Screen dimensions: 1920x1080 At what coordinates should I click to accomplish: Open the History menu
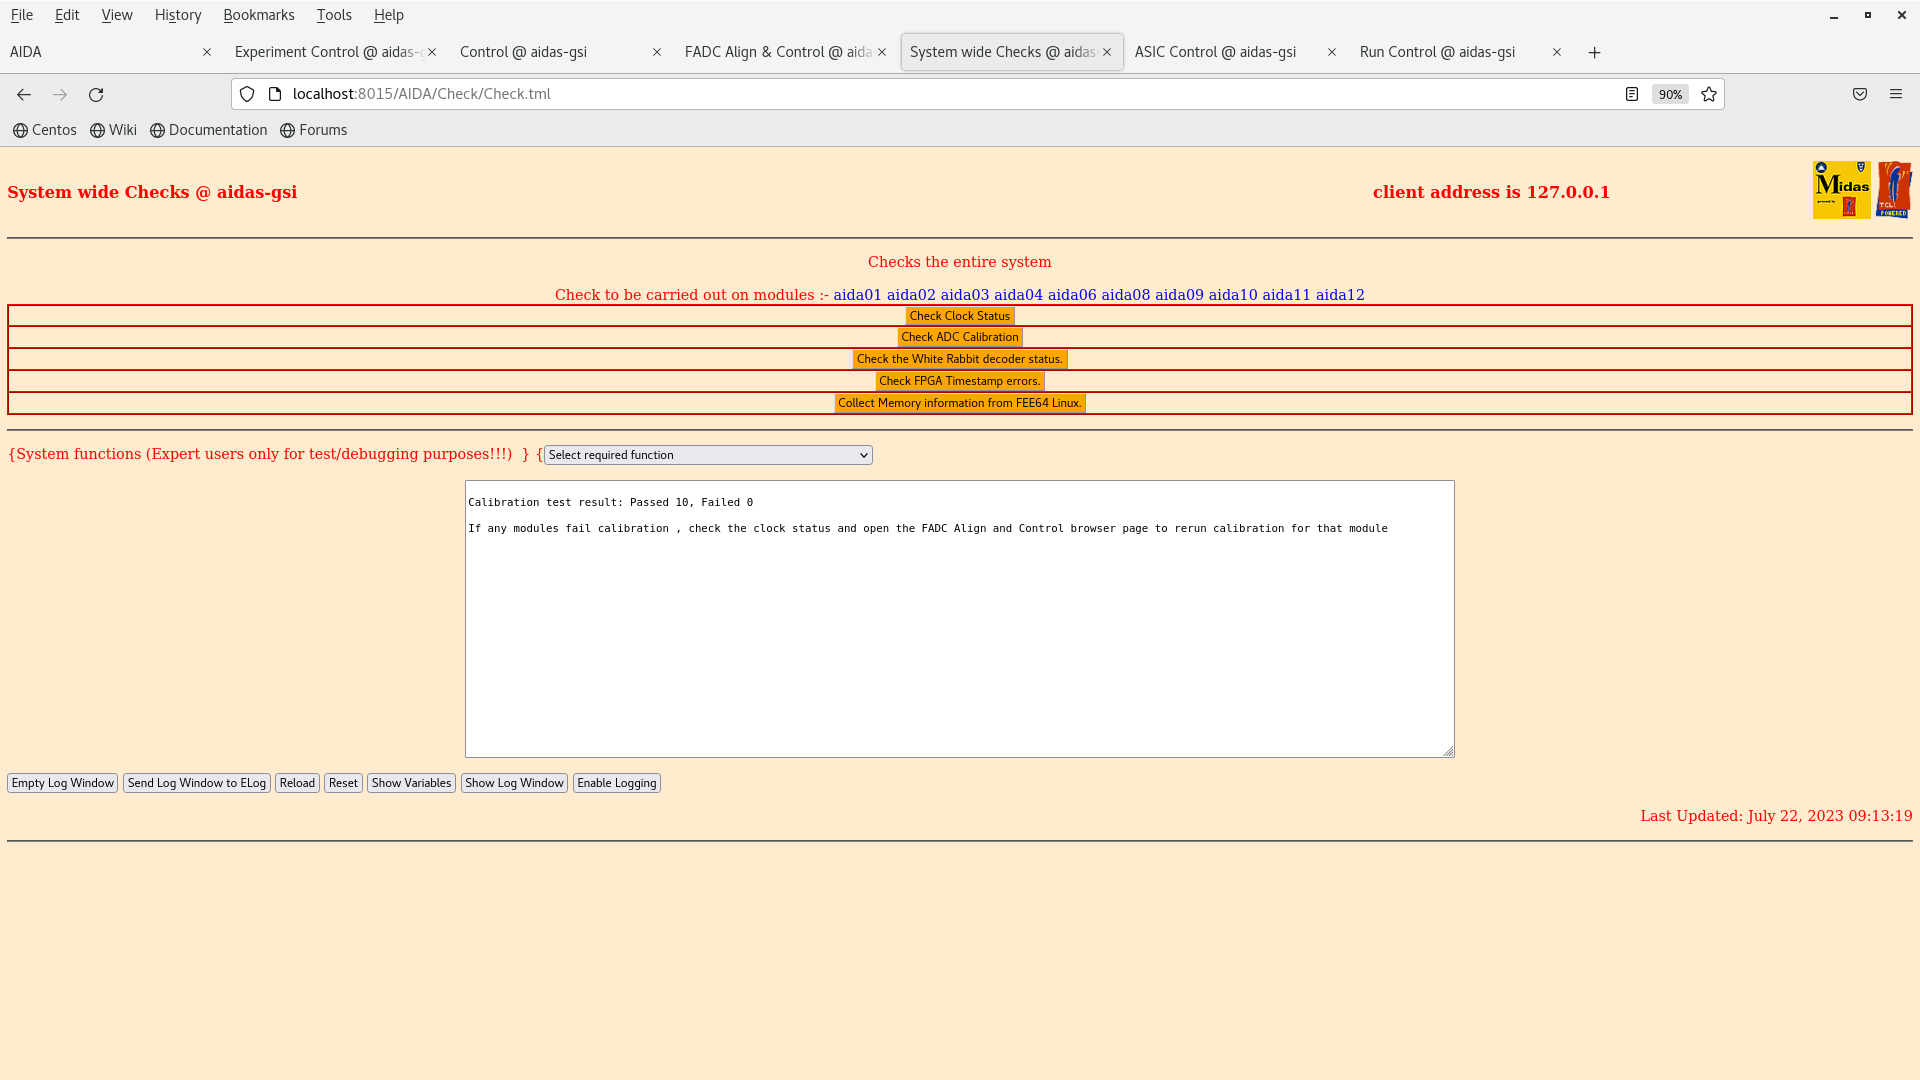click(x=178, y=15)
